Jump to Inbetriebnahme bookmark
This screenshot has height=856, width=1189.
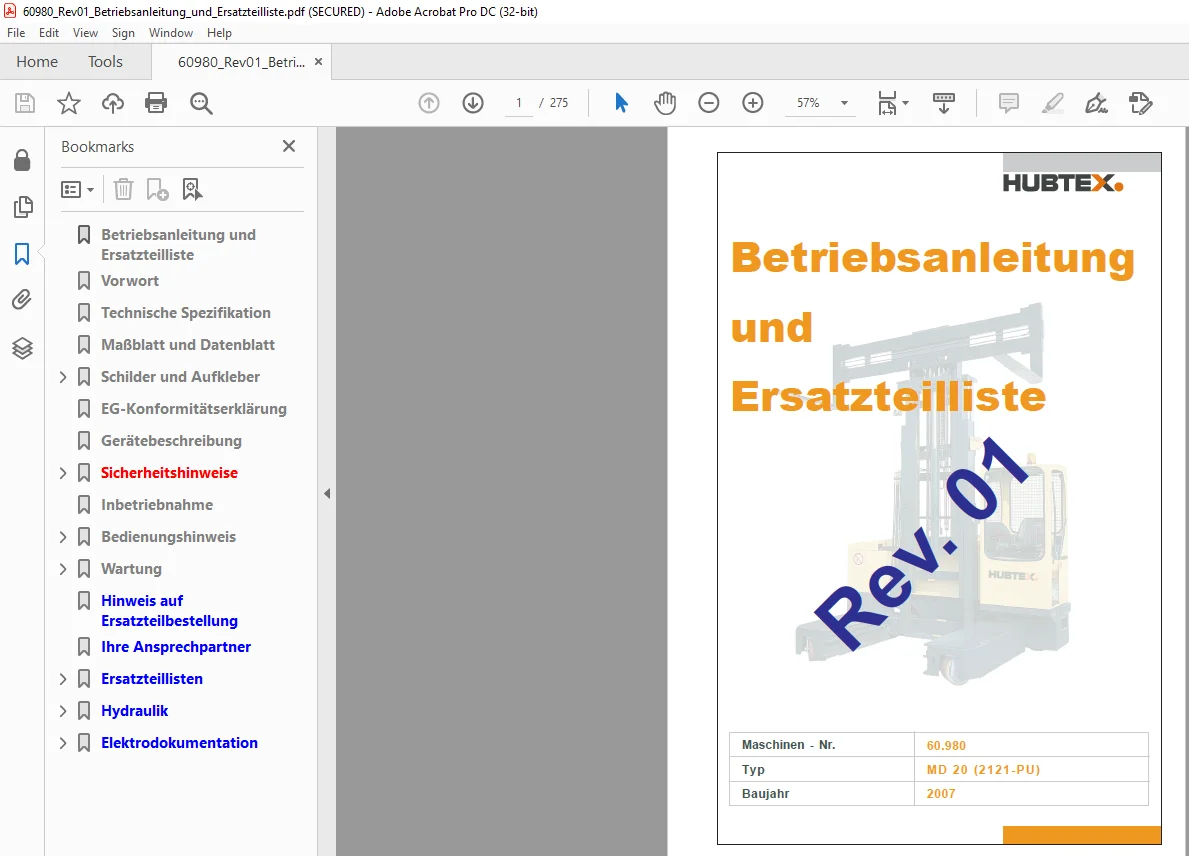coord(157,505)
